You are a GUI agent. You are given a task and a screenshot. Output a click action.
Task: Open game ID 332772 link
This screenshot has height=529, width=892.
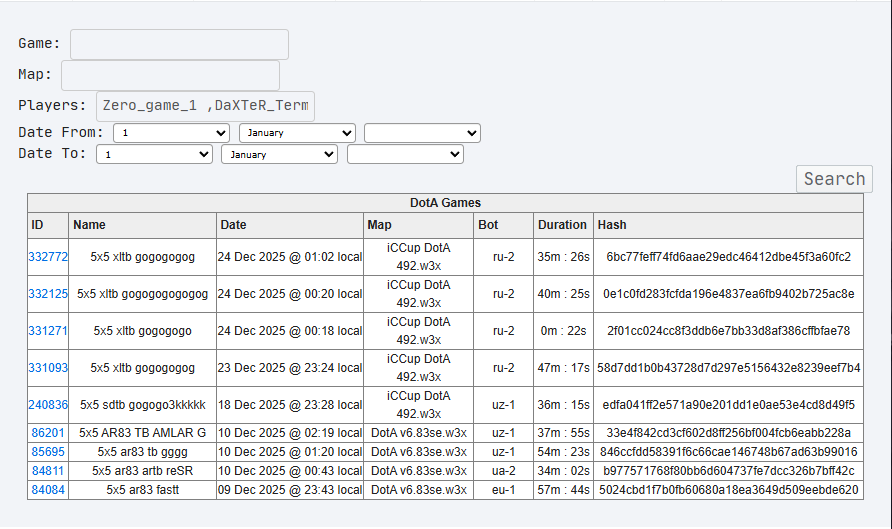coord(48,257)
